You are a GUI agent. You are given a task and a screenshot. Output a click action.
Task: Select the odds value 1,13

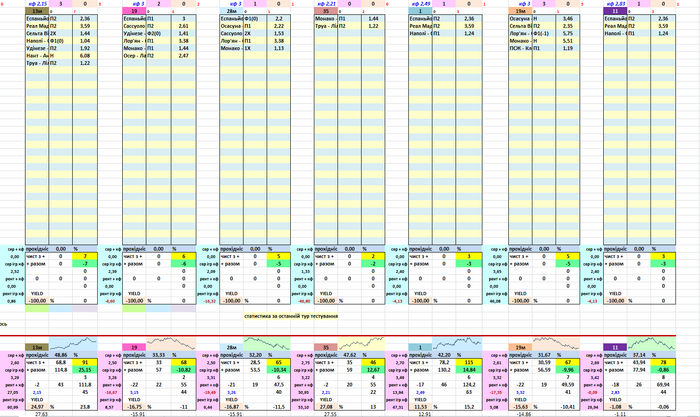(279, 48)
